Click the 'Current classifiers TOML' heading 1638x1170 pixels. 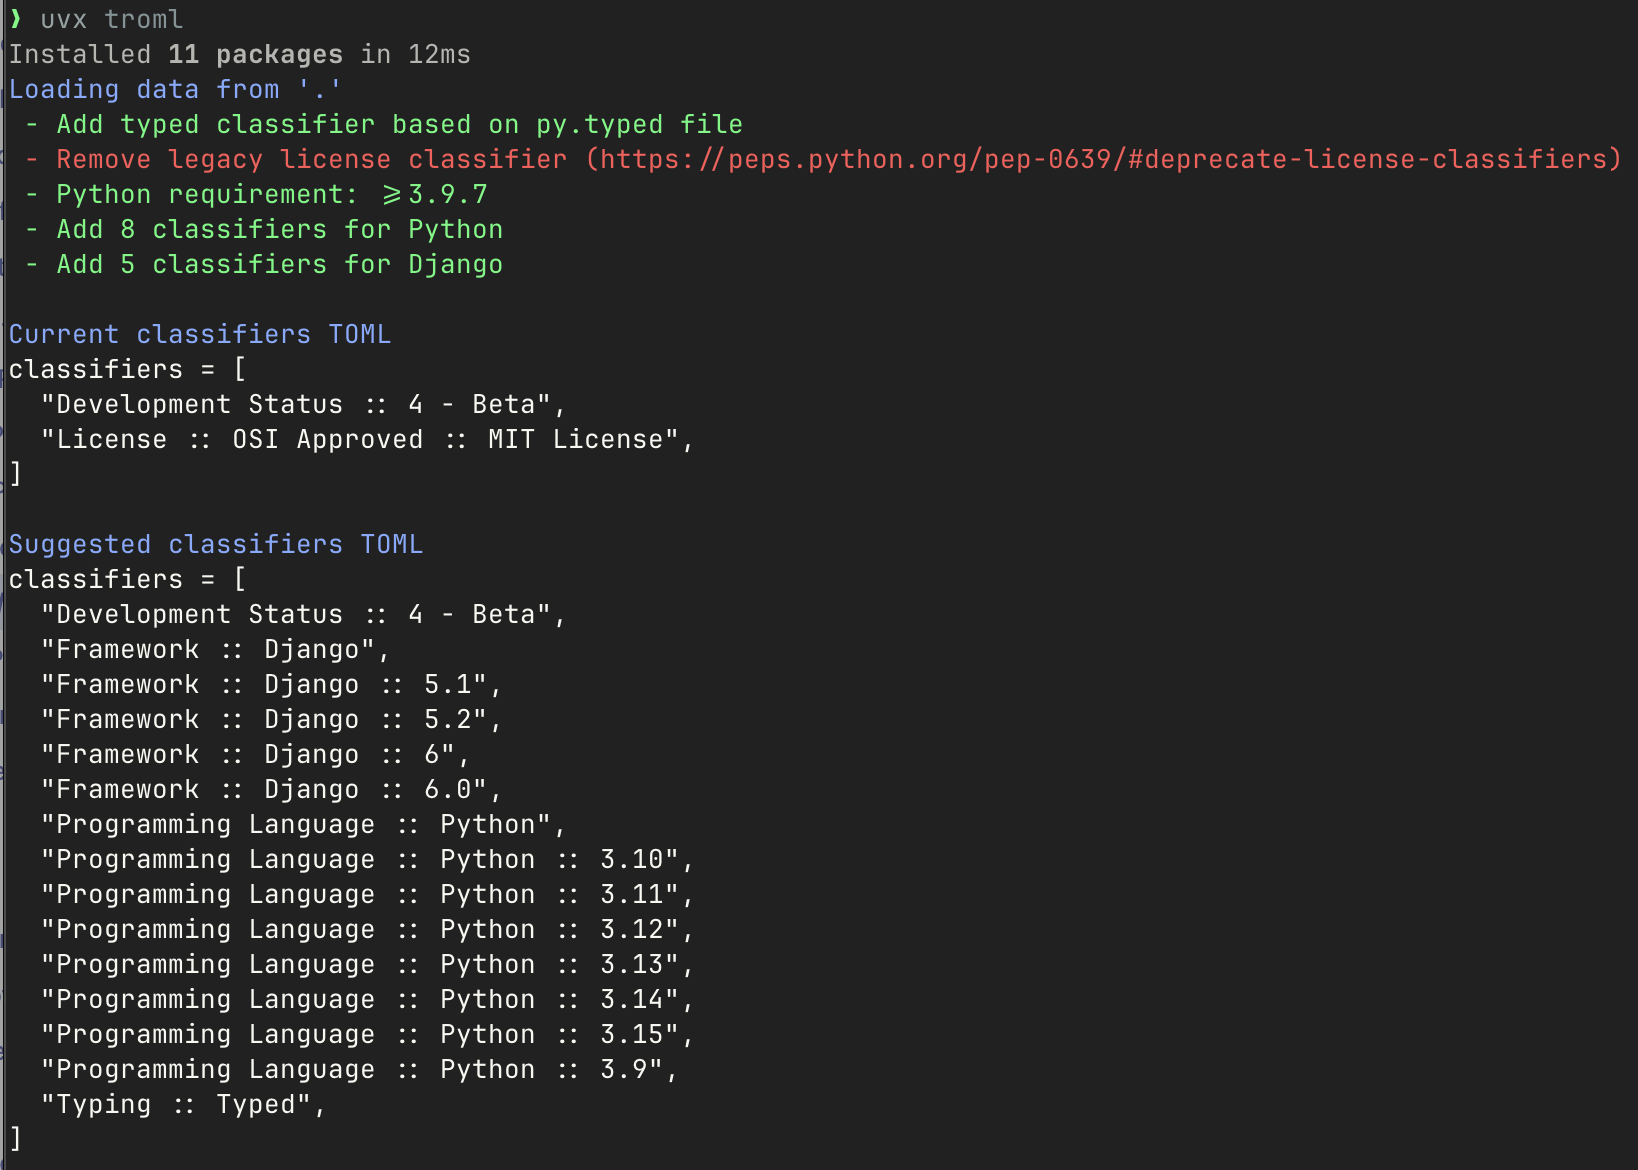(x=199, y=334)
